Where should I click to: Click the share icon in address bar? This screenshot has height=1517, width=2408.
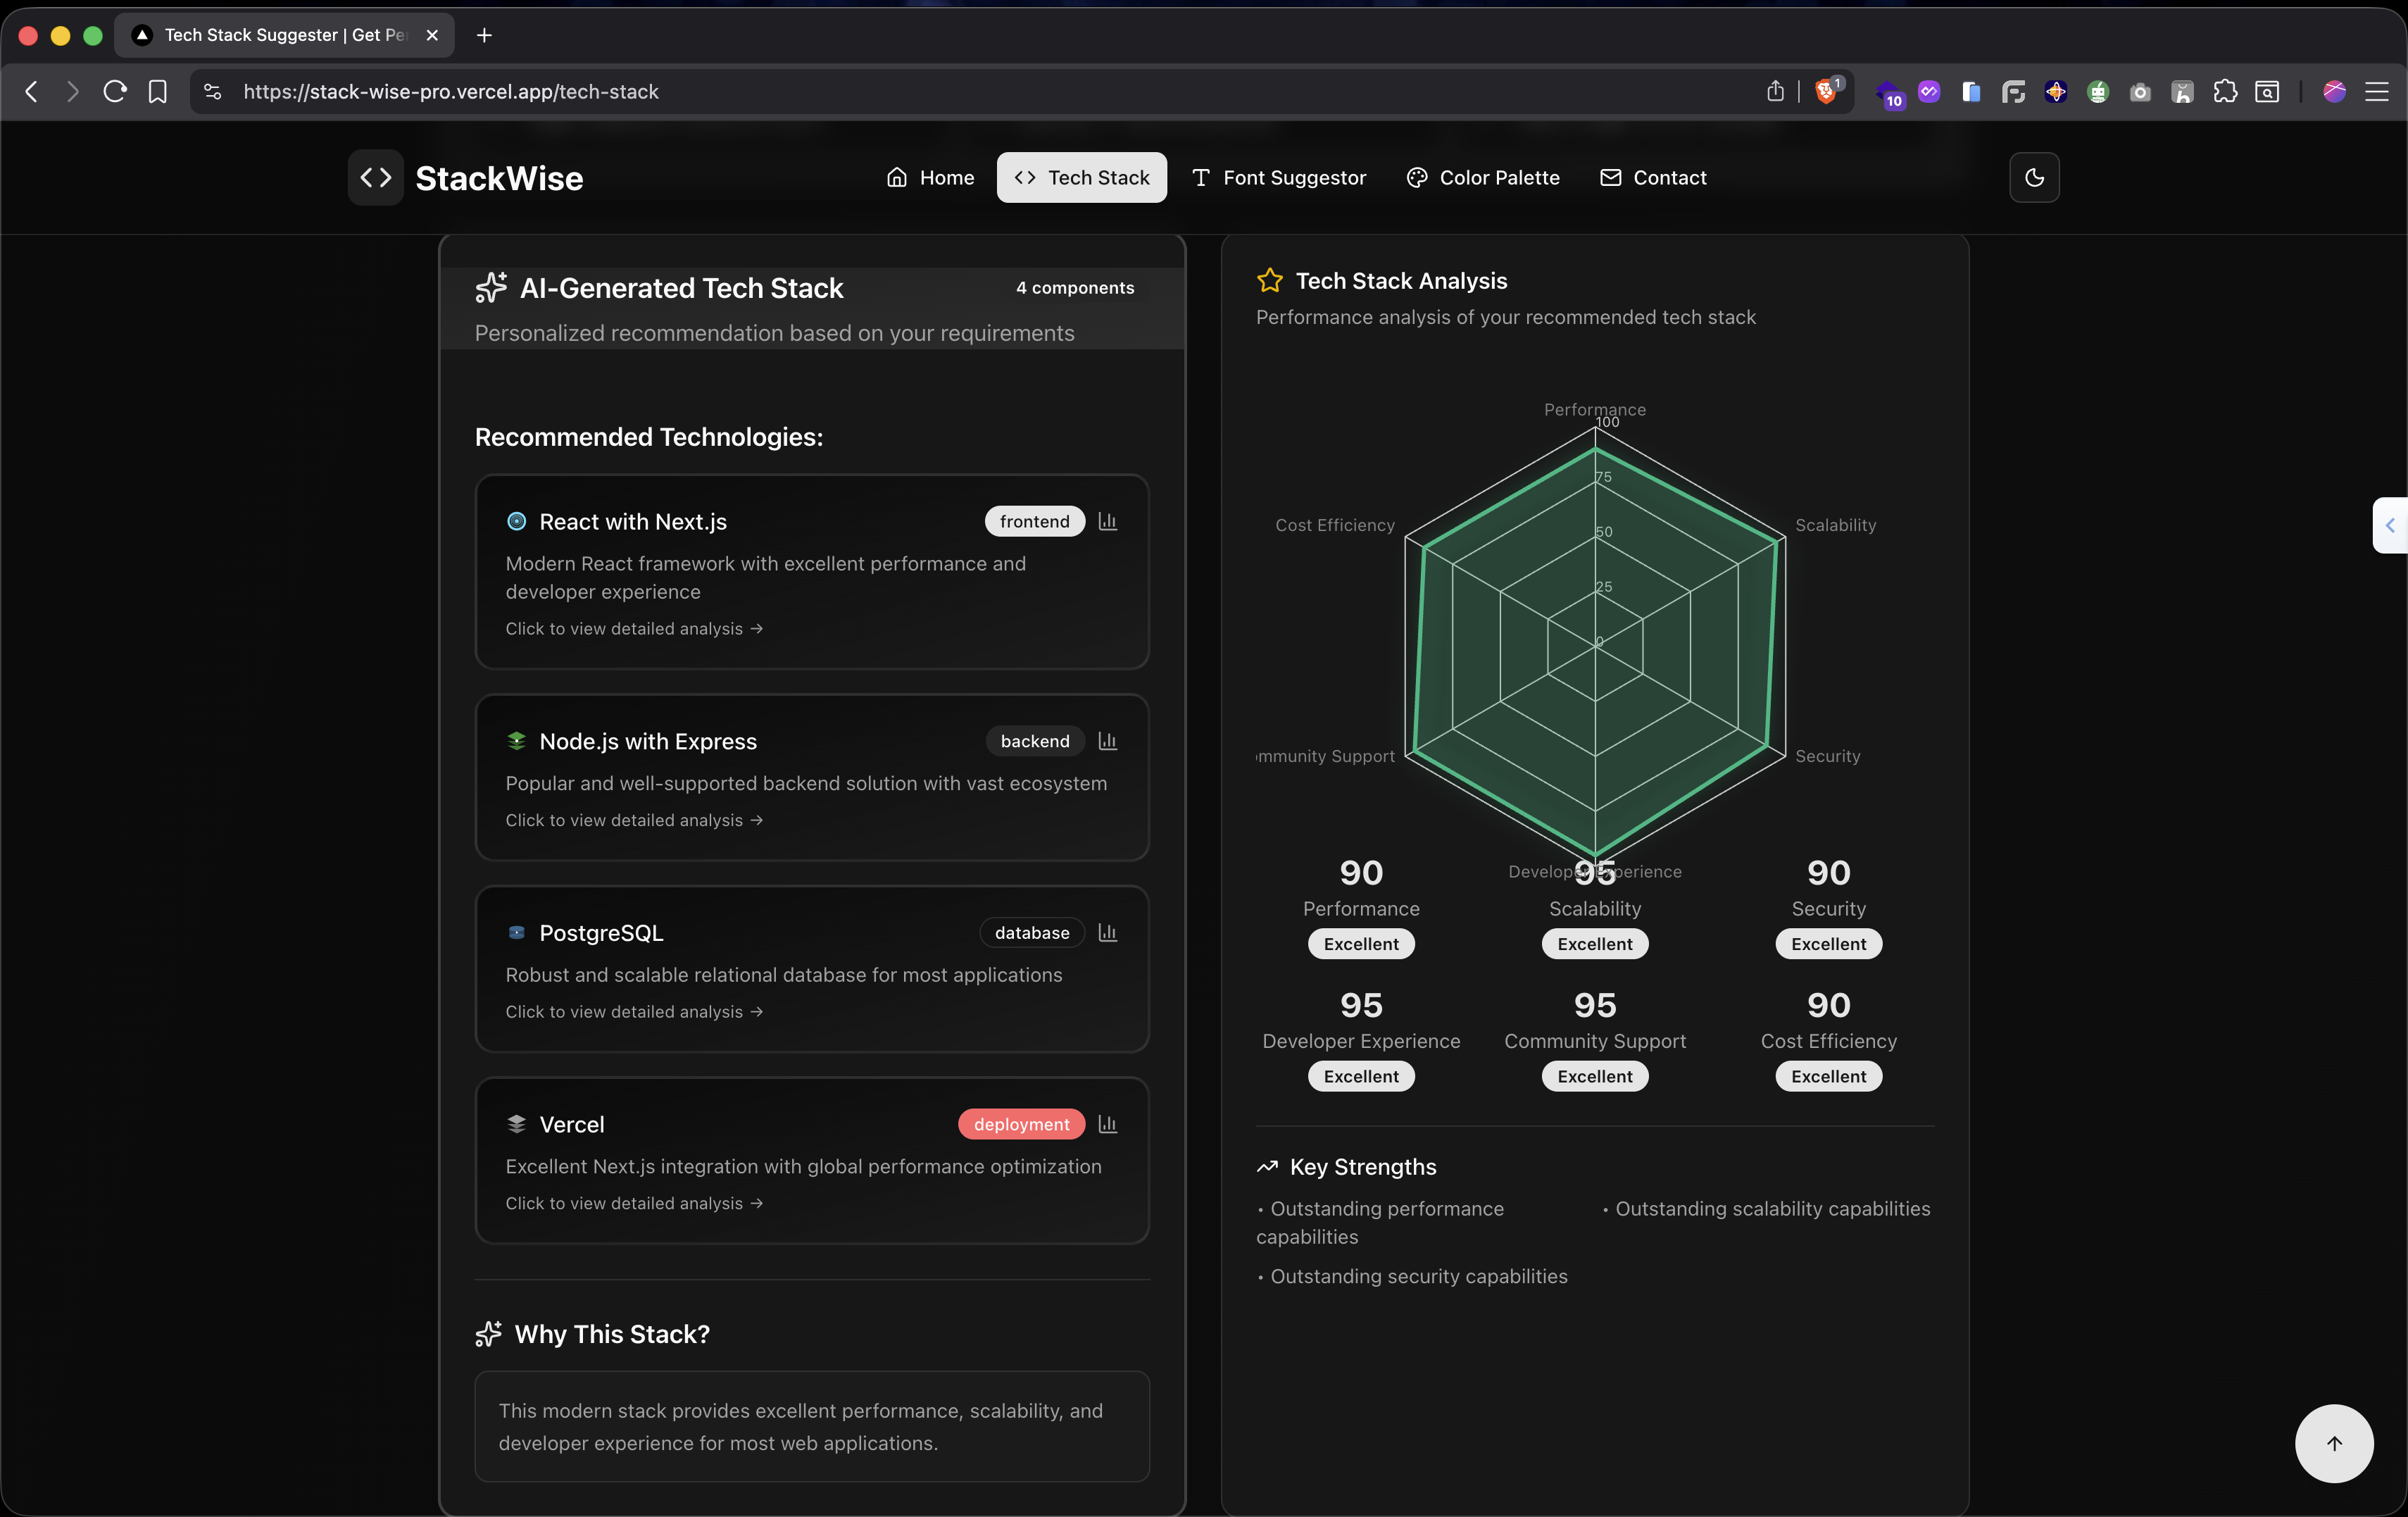click(1775, 91)
